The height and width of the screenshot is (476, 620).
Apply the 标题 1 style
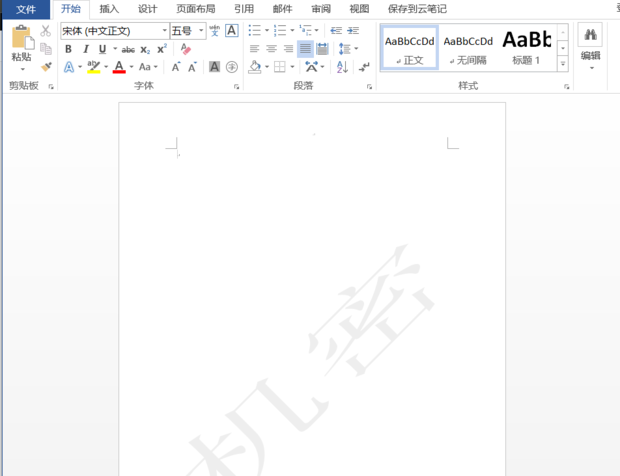526,48
